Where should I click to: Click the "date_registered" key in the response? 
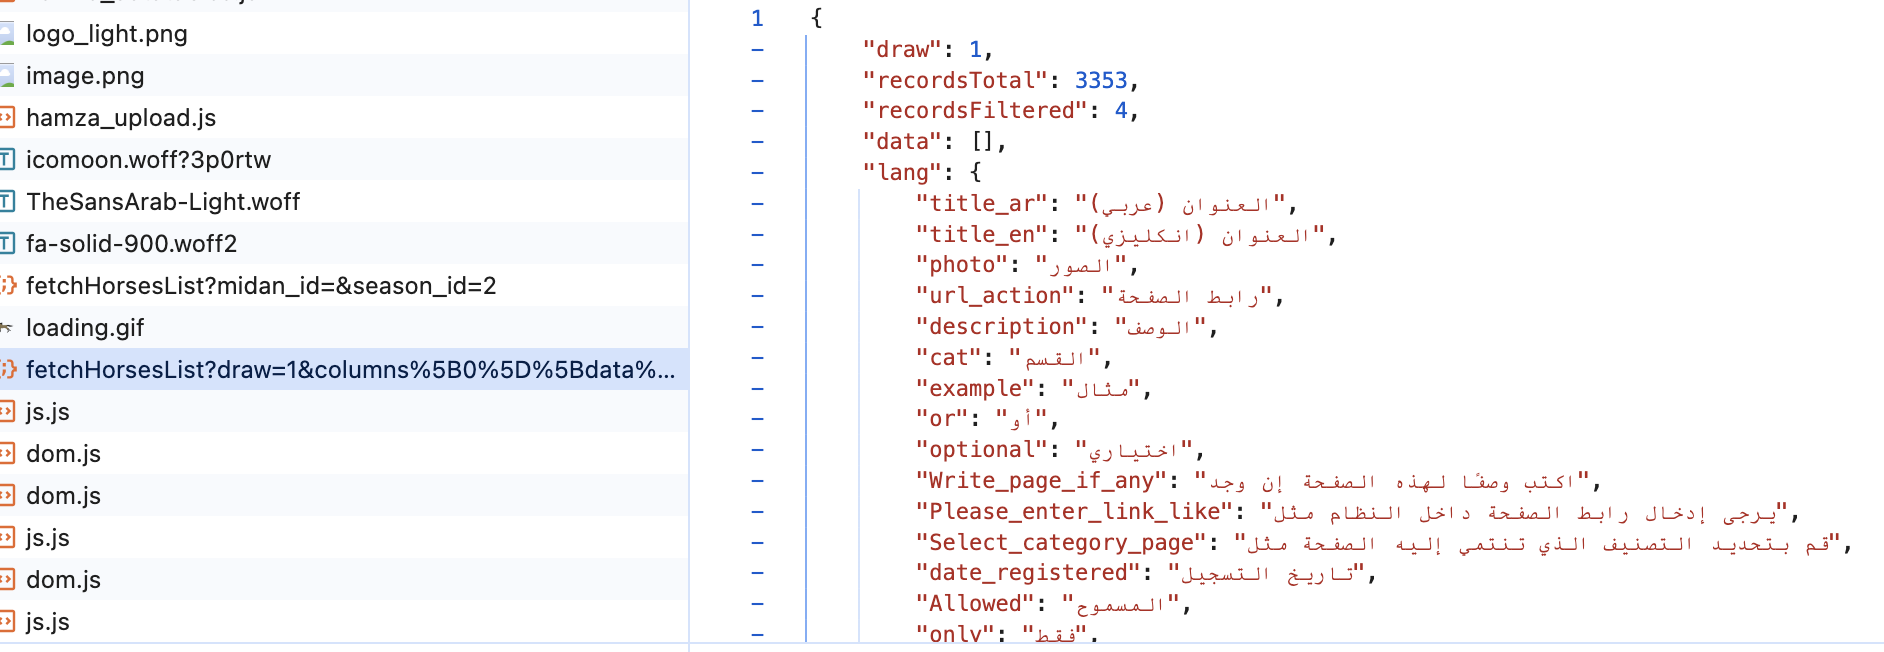[x=1029, y=573]
